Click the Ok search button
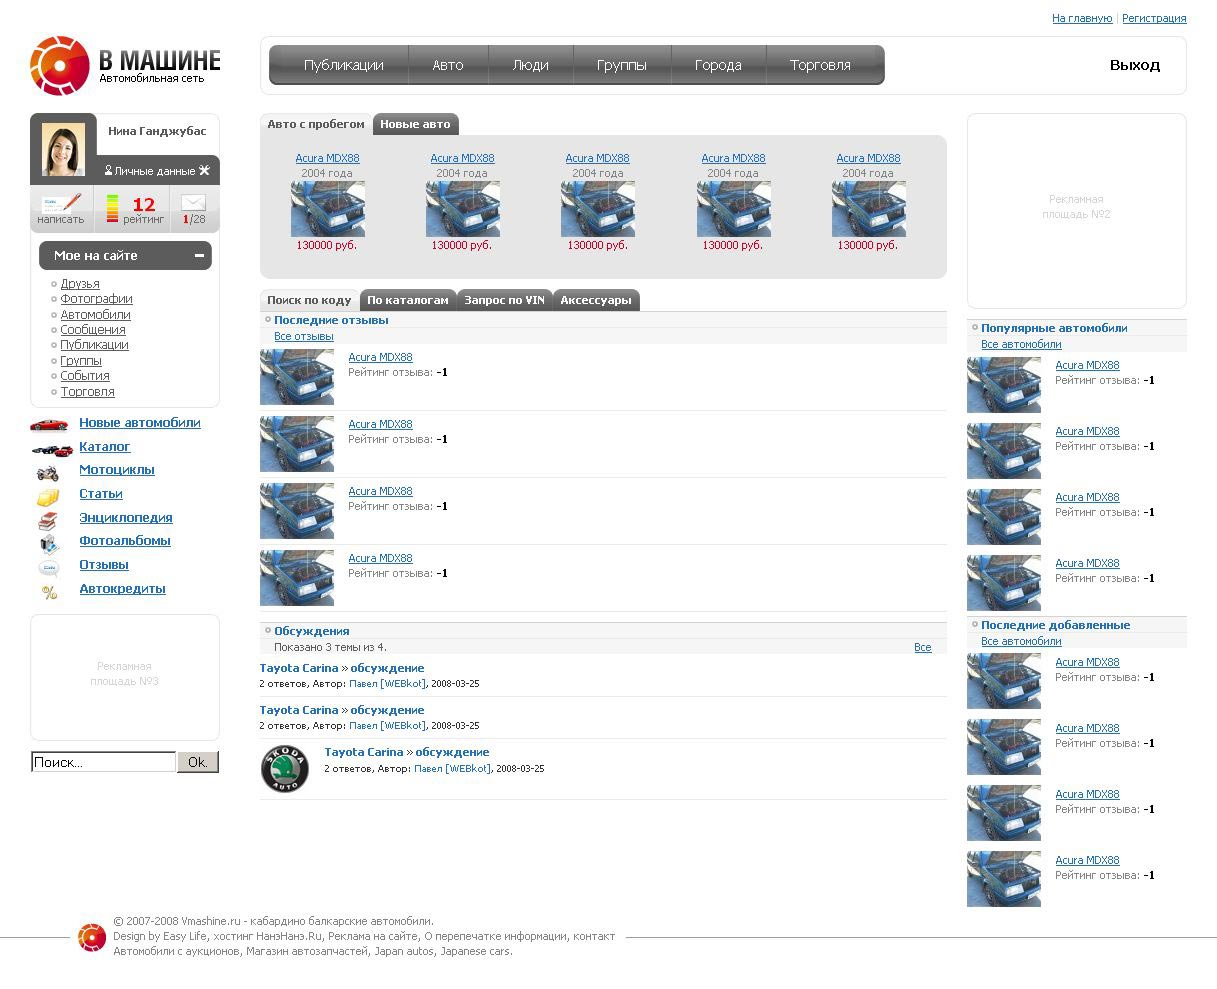1217x989 pixels. (x=198, y=762)
